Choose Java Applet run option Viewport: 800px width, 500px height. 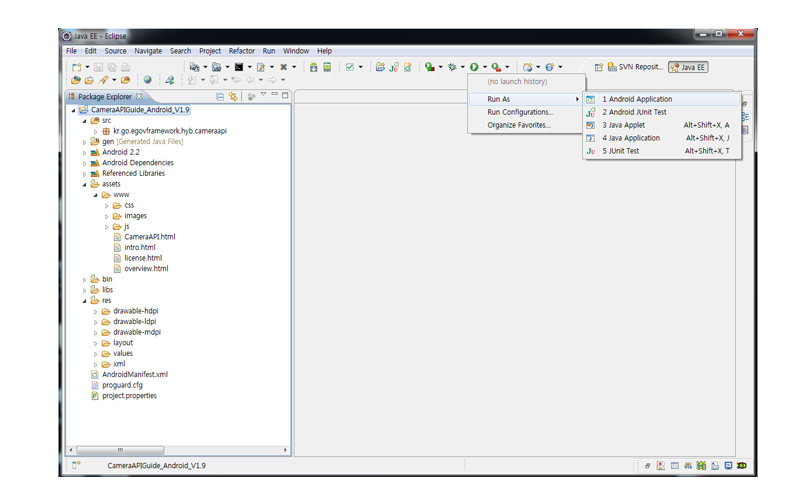click(x=623, y=125)
